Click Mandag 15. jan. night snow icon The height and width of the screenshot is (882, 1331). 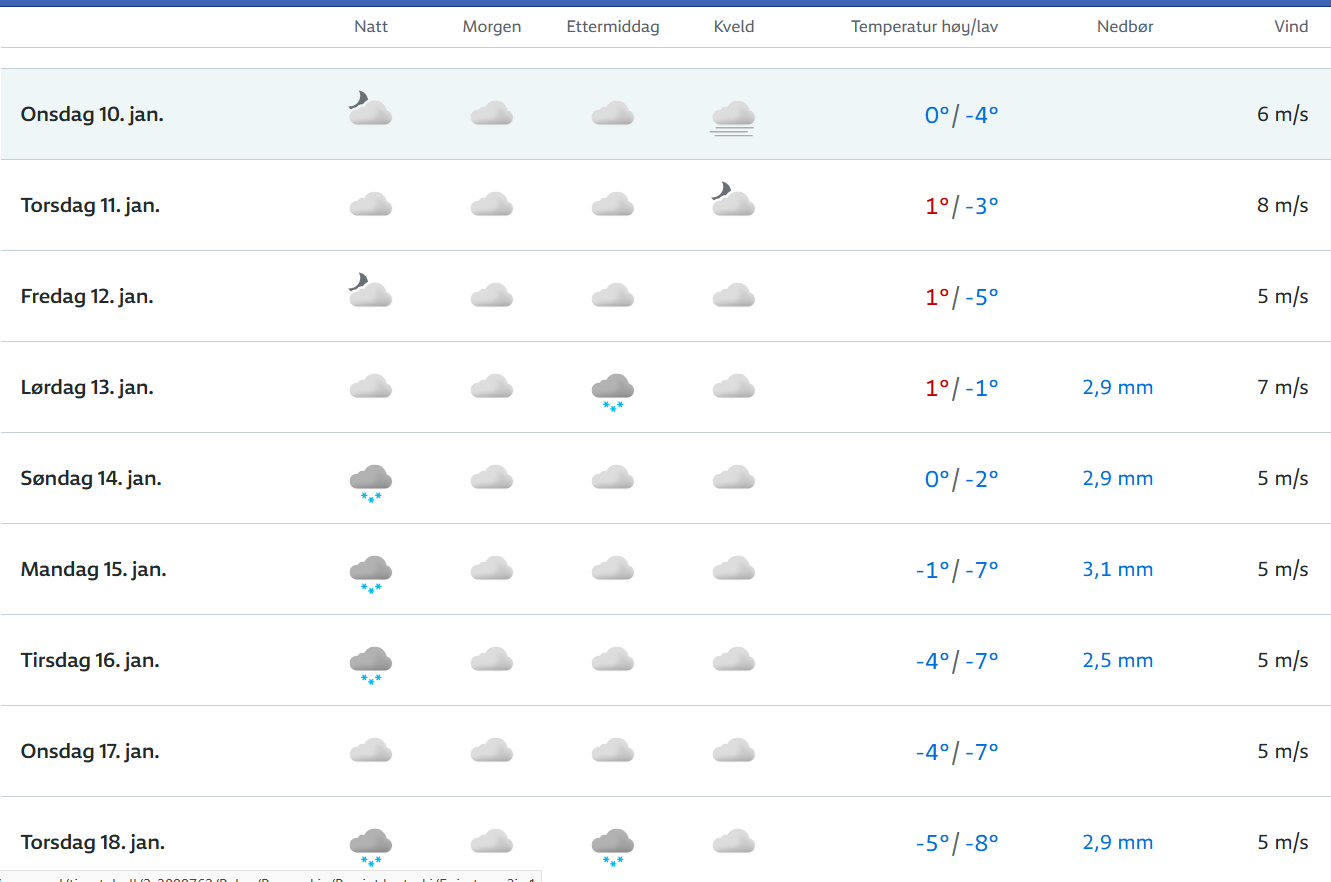click(370, 573)
